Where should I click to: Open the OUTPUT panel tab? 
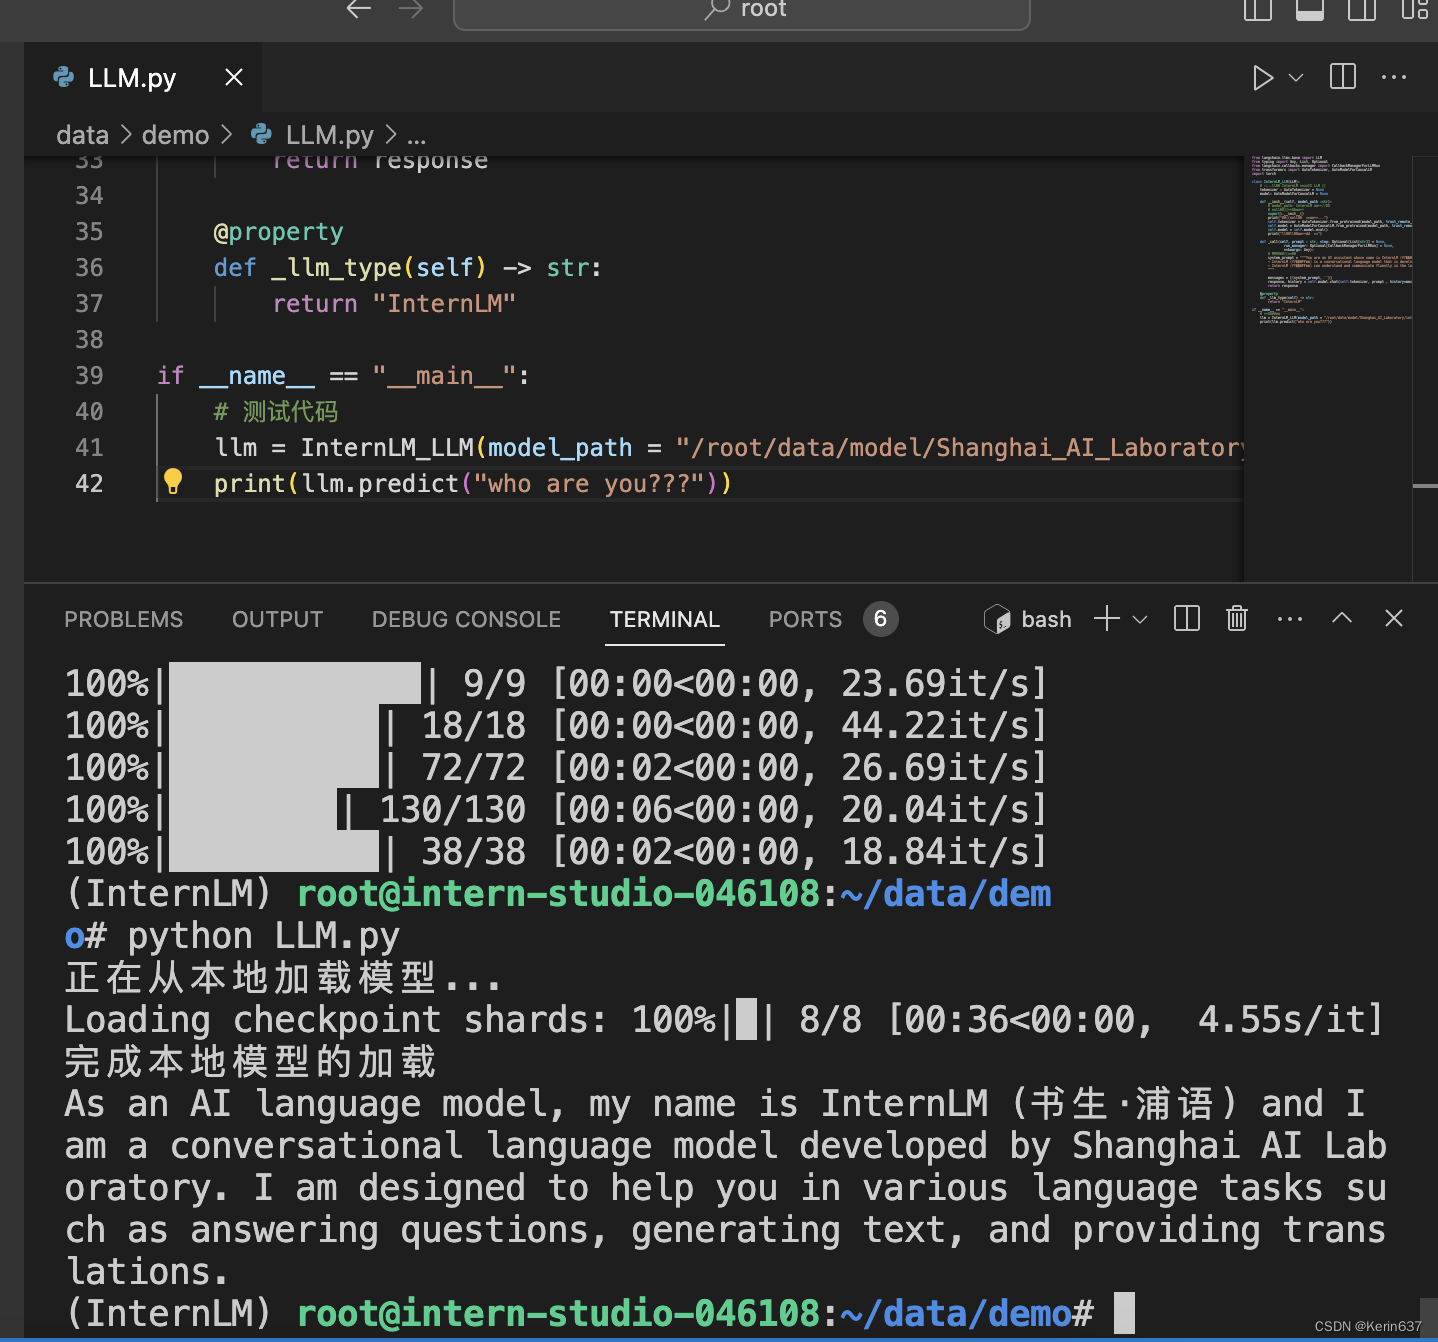coord(277,620)
